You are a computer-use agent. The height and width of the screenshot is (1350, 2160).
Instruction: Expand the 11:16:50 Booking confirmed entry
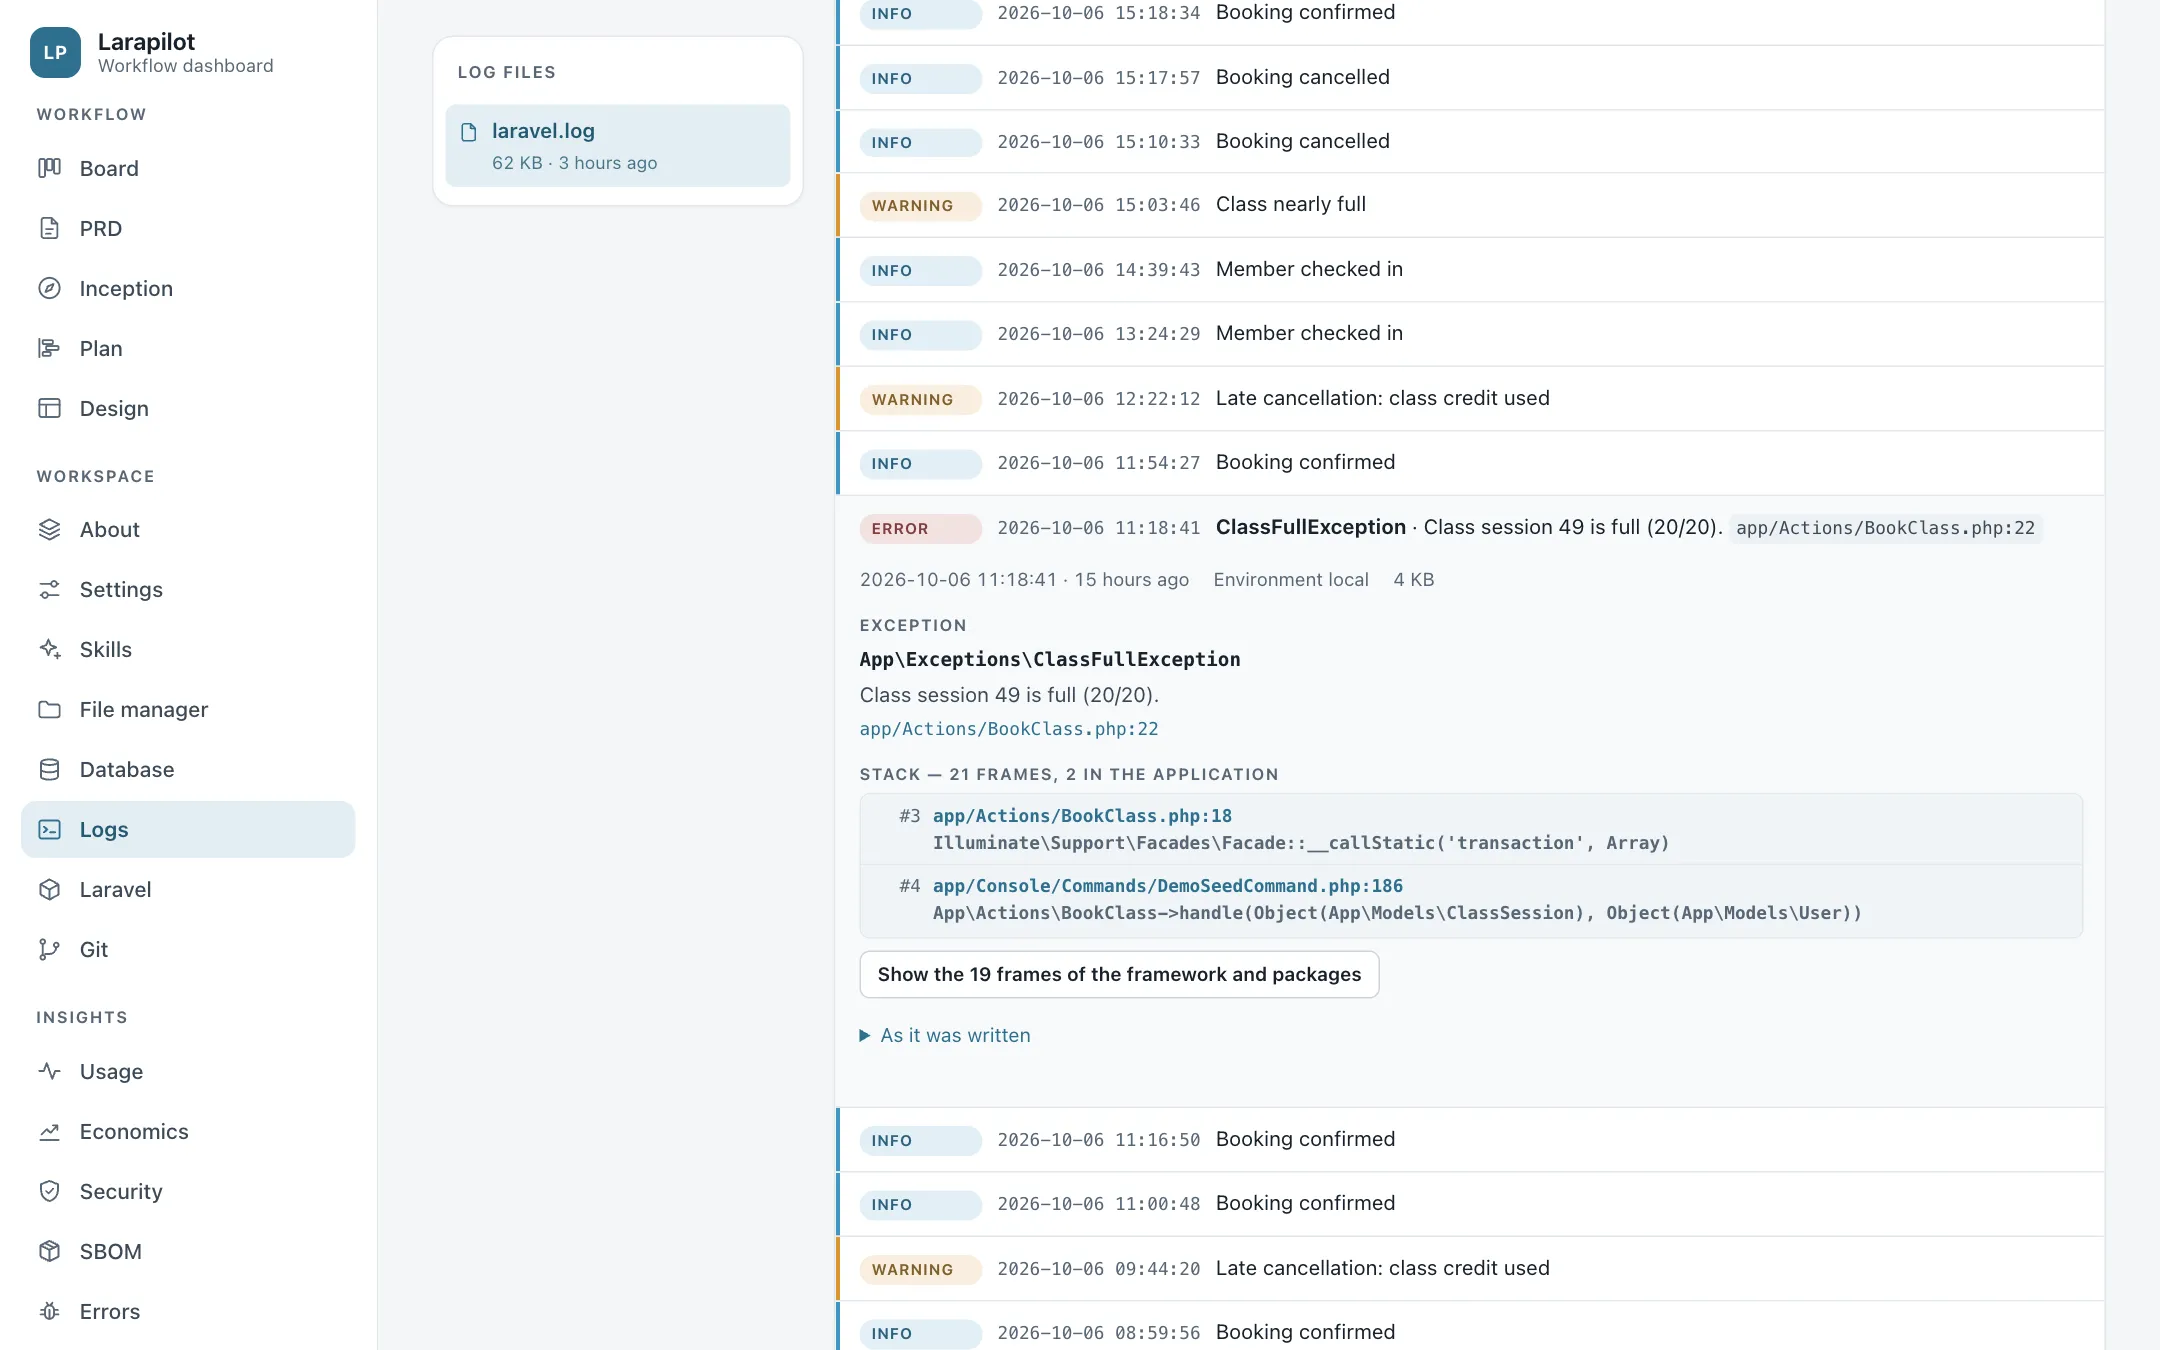point(1470,1139)
